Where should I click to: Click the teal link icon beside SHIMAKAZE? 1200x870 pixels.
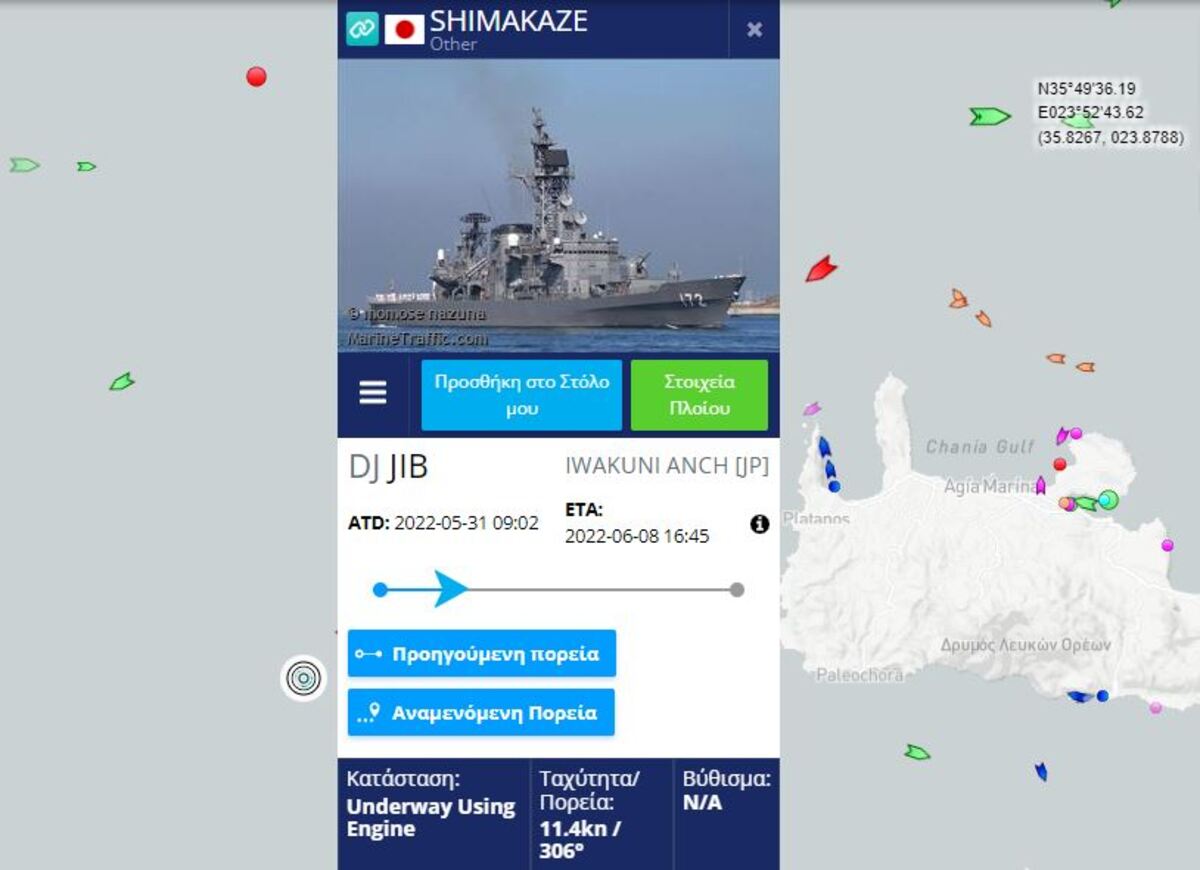point(362,29)
